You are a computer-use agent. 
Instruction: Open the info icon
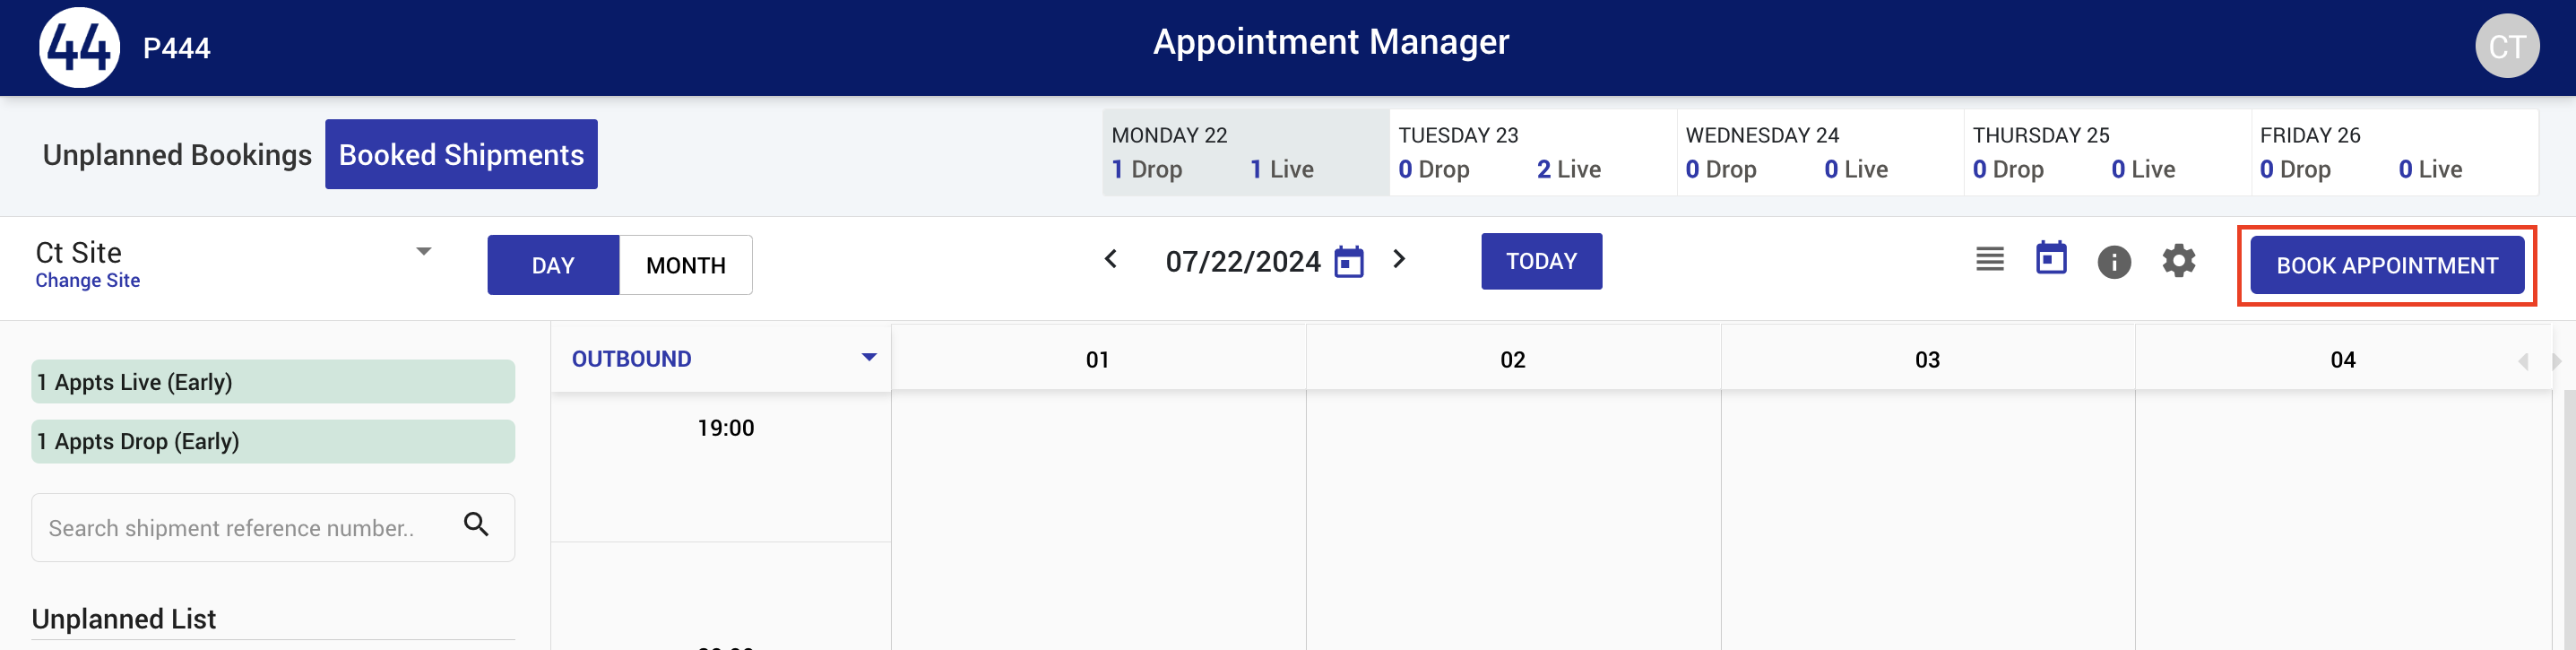(2114, 262)
